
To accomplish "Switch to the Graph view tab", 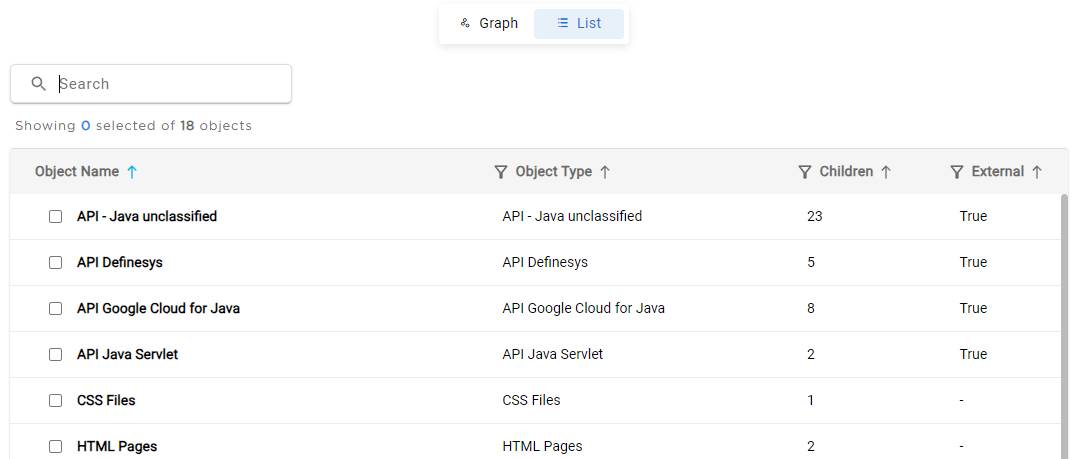I will [488, 23].
